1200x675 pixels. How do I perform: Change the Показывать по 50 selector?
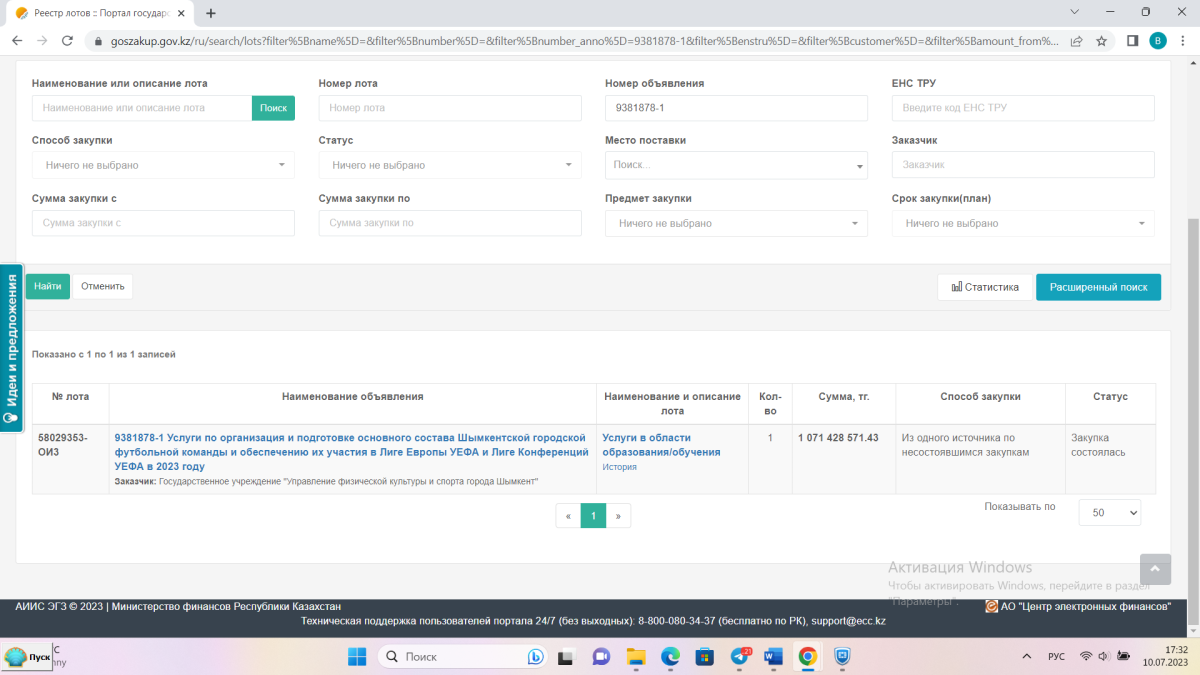tap(1109, 512)
